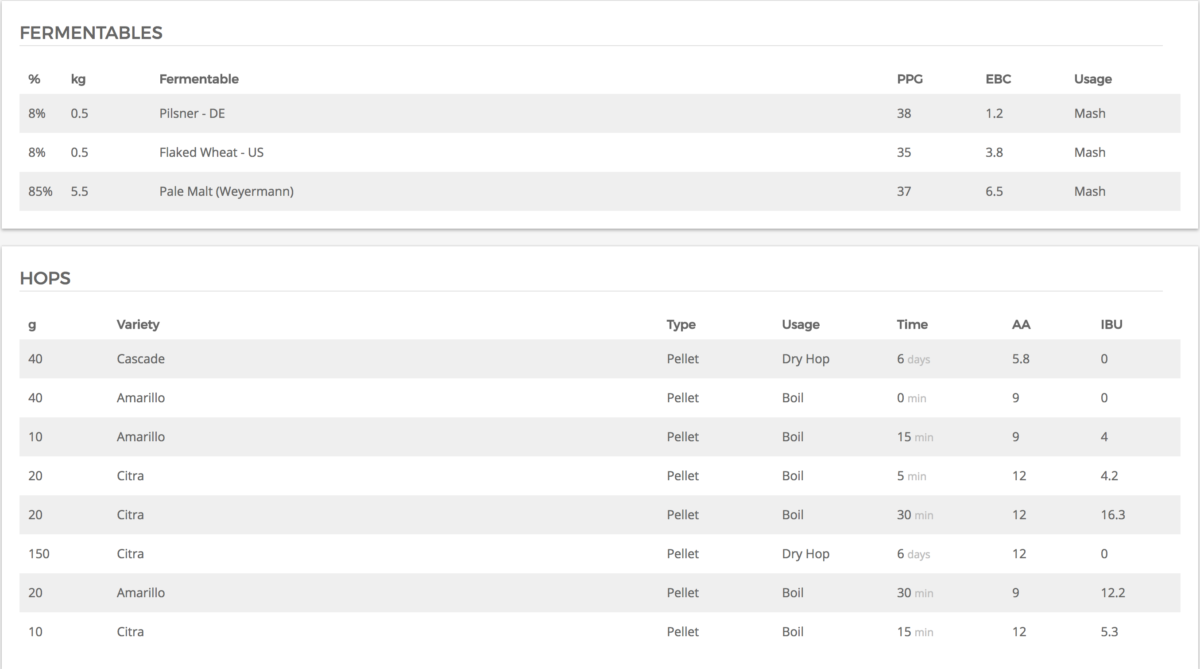Click the PPG column header
The height and width of the screenshot is (669, 1200).
(x=910, y=79)
